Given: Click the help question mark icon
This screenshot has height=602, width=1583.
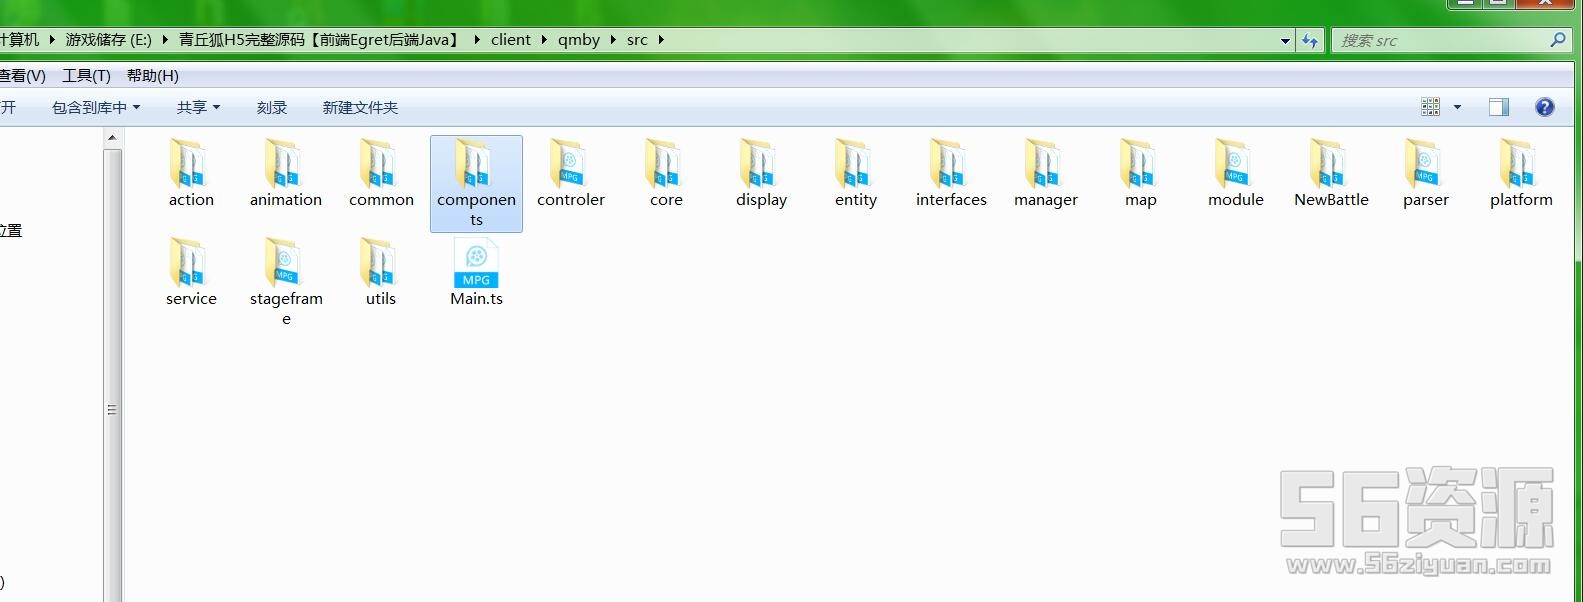Looking at the screenshot, I should [x=1544, y=107].
